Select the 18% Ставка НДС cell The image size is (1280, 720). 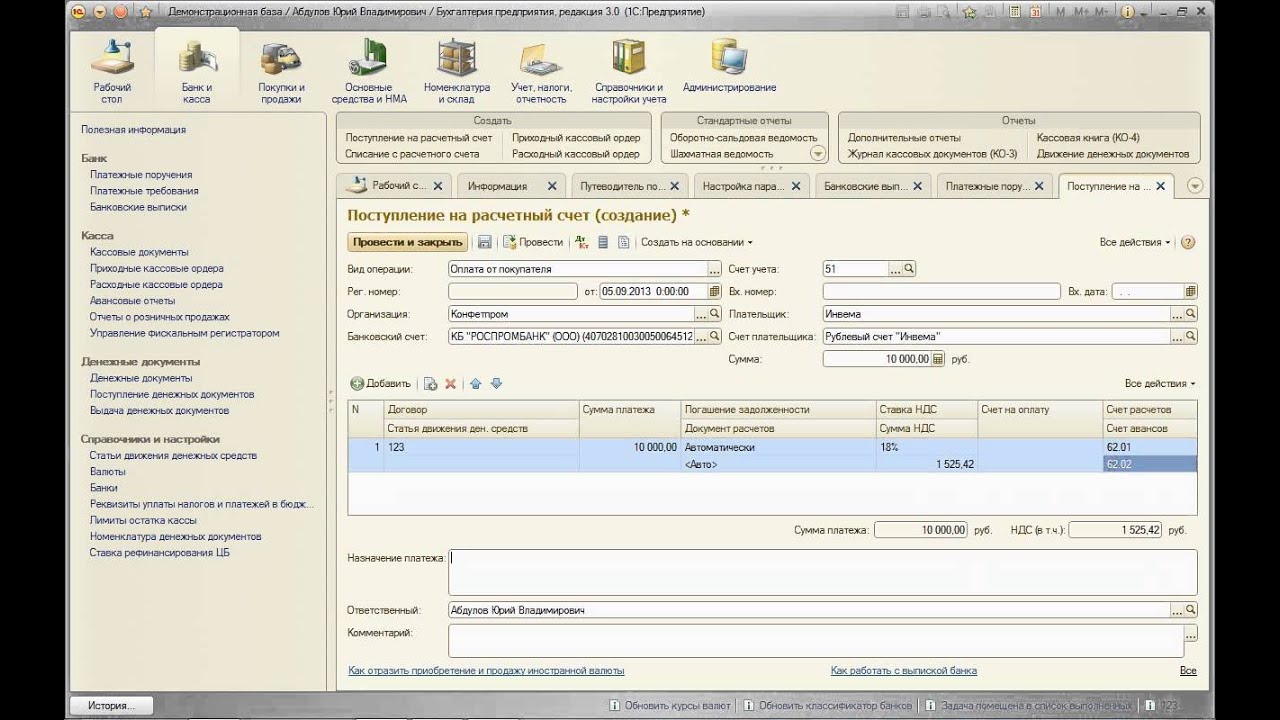point(926,448)
